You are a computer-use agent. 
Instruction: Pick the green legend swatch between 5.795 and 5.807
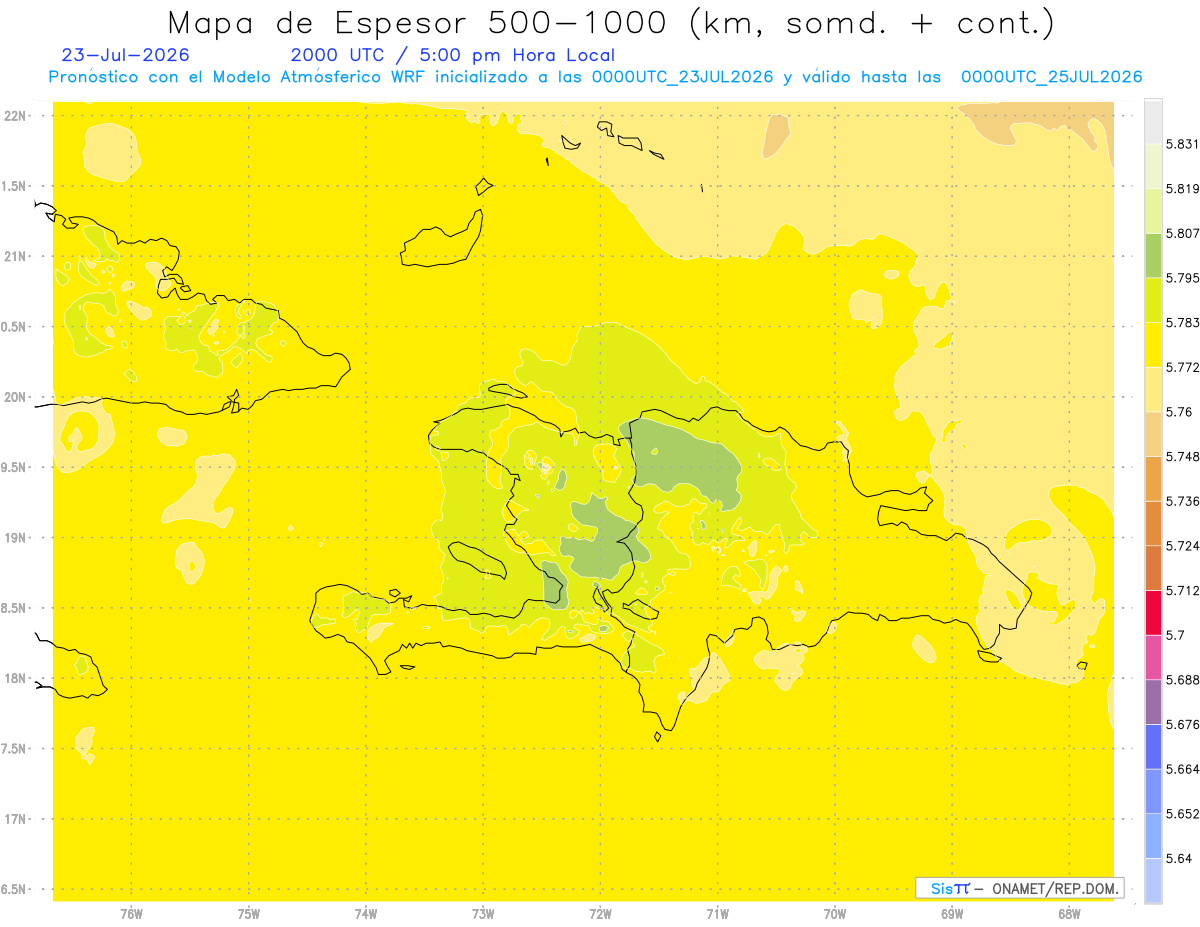1153,255
